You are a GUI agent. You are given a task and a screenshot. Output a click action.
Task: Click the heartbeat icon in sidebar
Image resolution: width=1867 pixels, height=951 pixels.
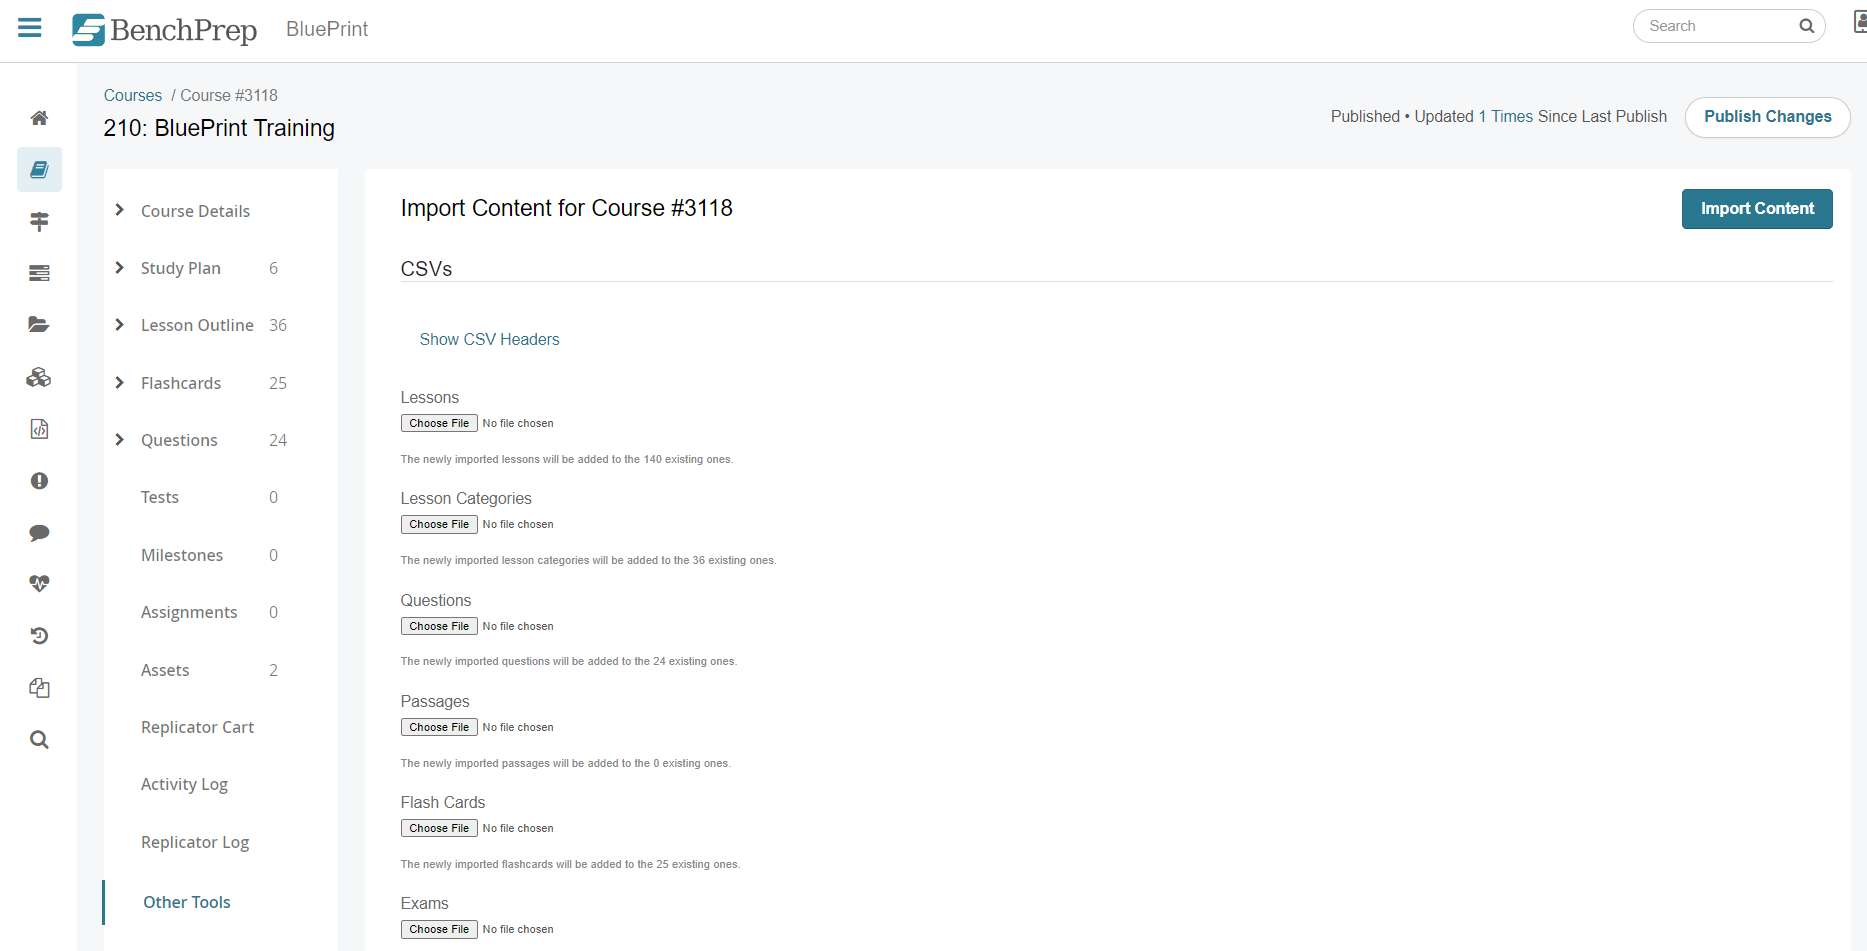click(39, 584)
